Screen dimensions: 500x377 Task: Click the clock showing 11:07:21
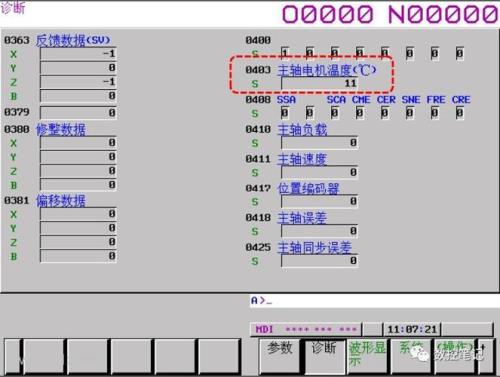(412, 330)
